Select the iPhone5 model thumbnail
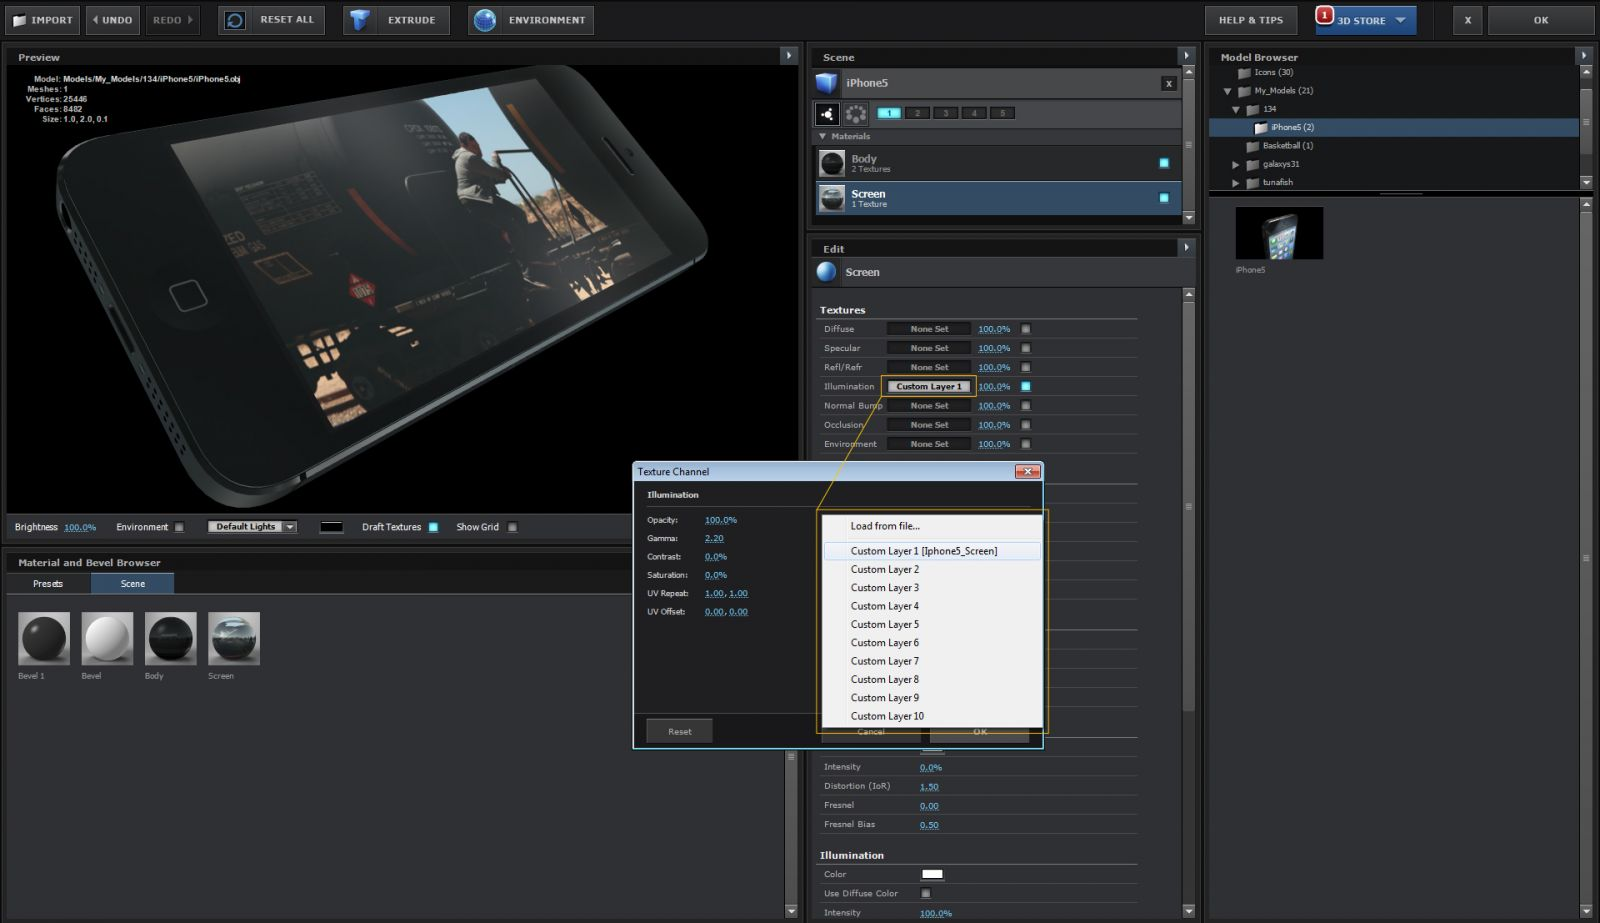The image size is (1600, 923). tap(1279, 233)
